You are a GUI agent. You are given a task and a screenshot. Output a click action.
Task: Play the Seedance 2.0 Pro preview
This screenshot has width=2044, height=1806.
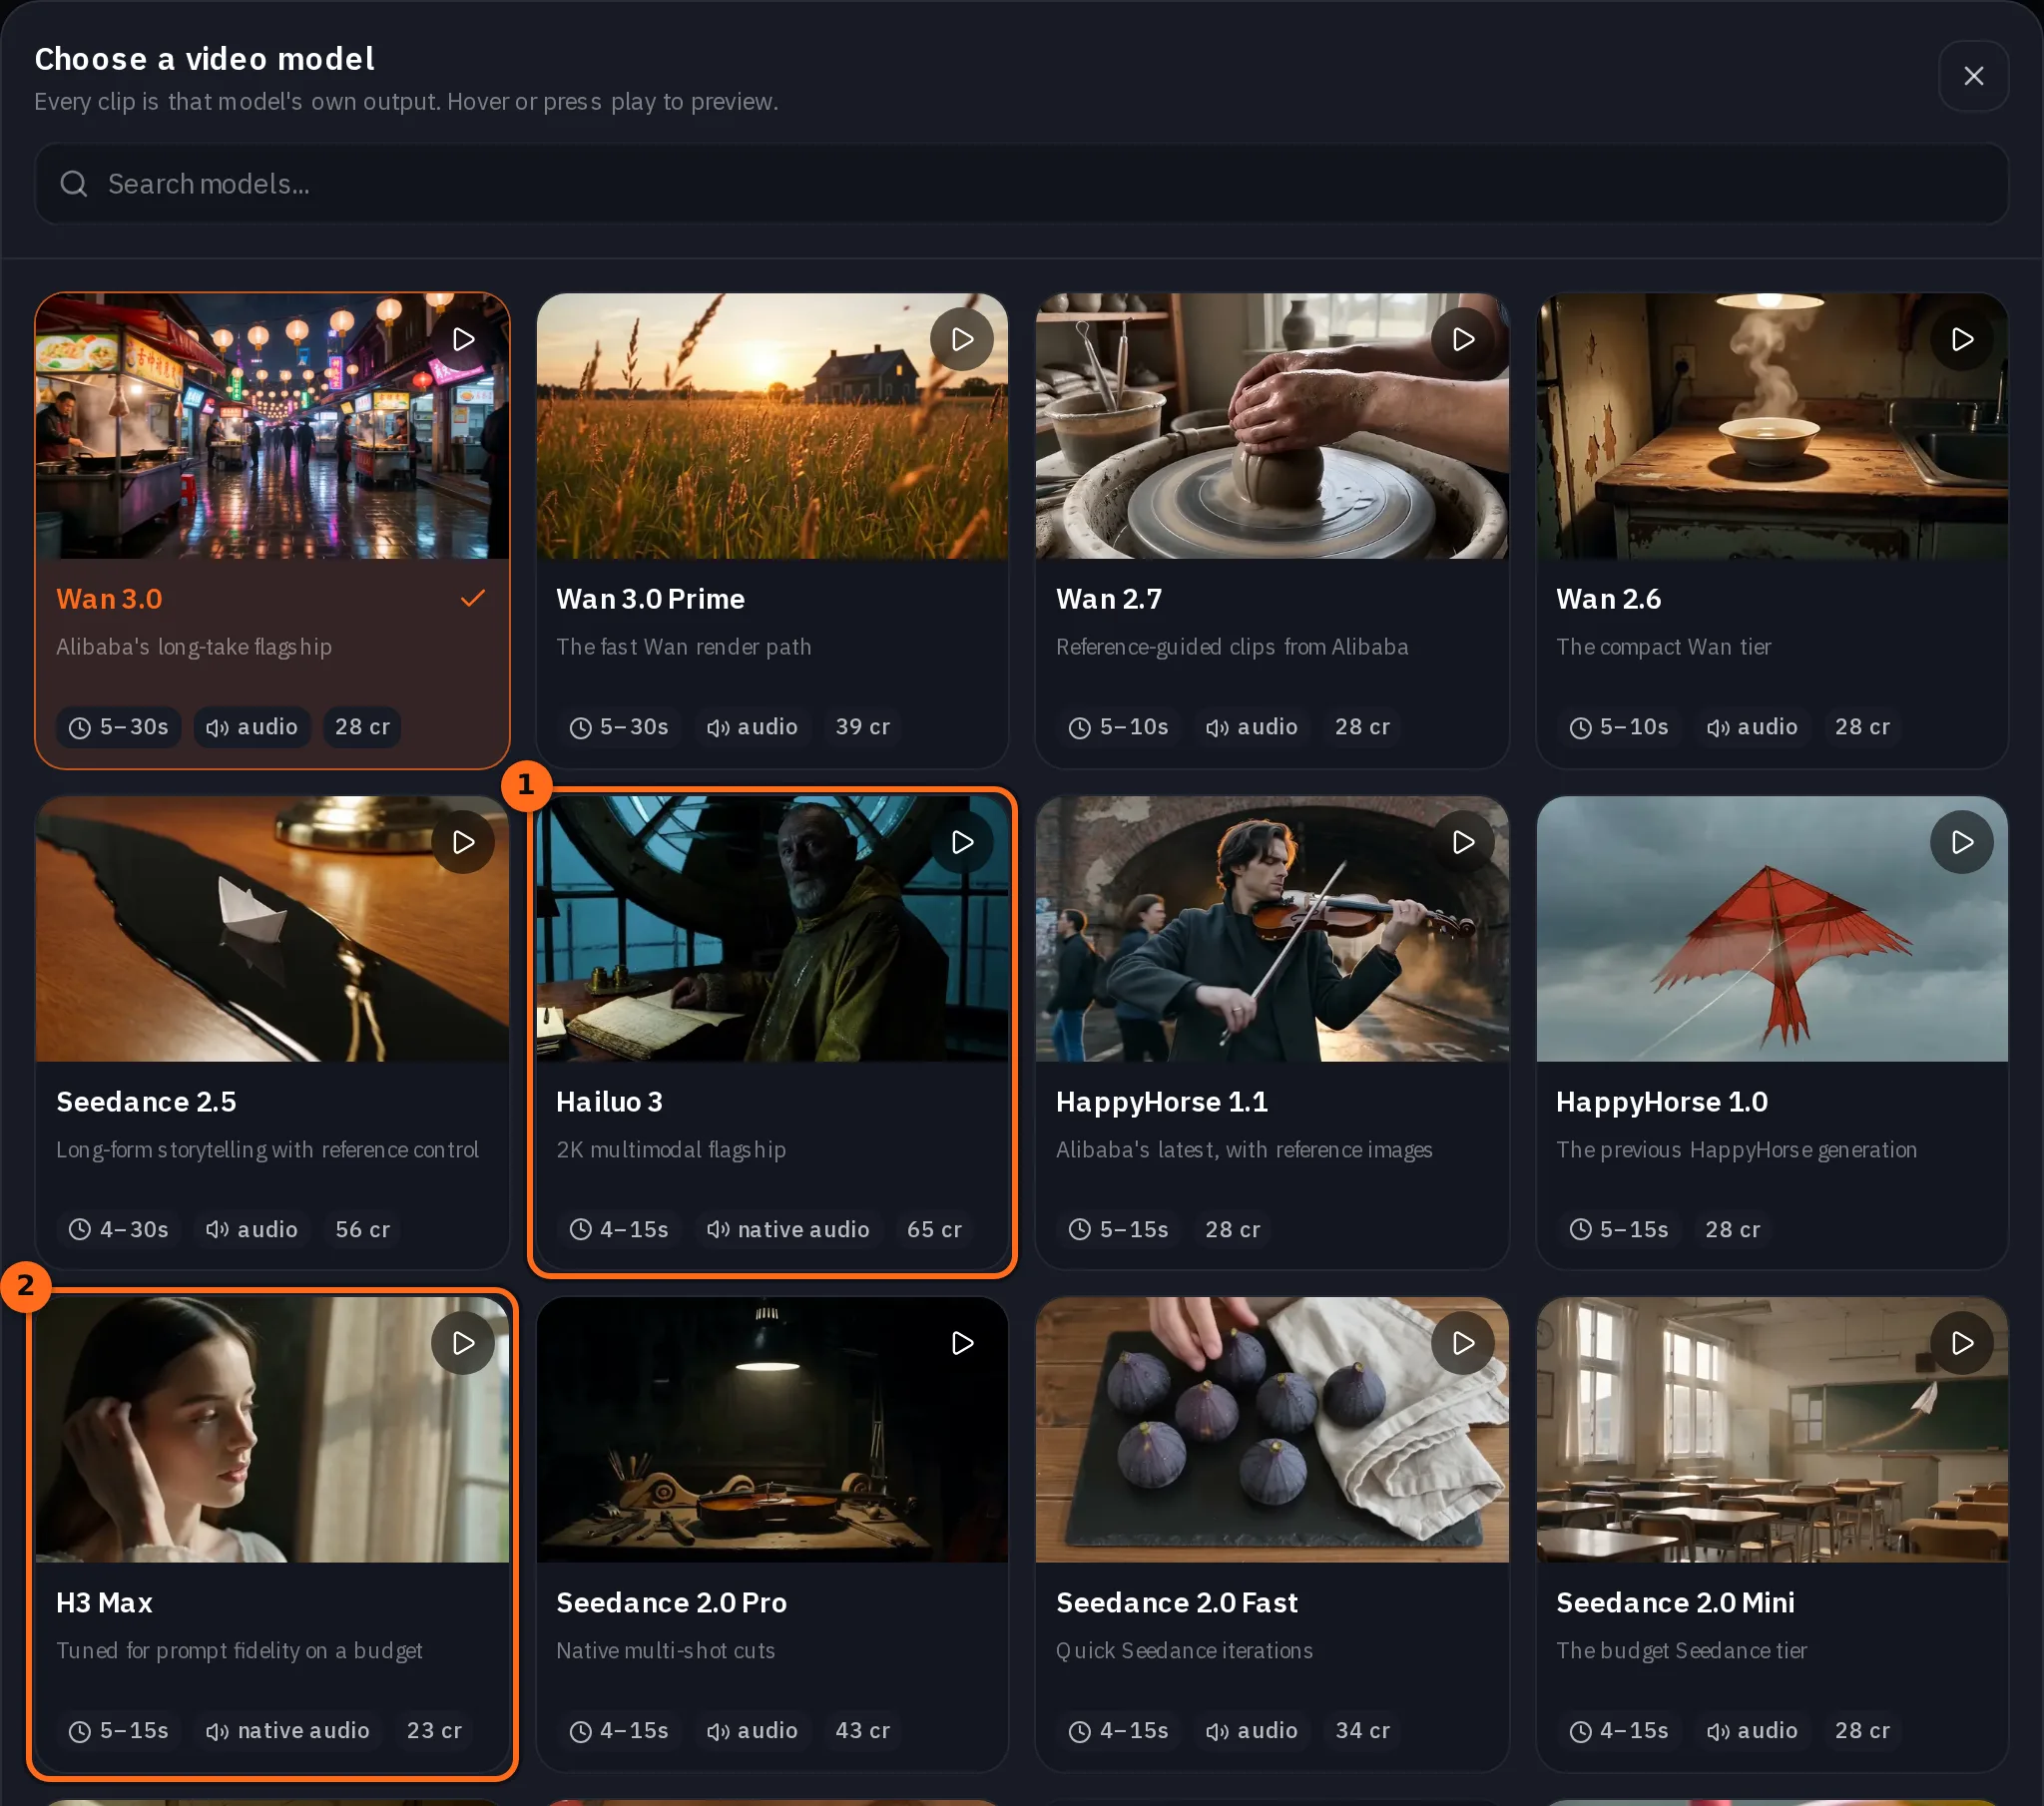pyautogui.click(x=962, y=1343)
